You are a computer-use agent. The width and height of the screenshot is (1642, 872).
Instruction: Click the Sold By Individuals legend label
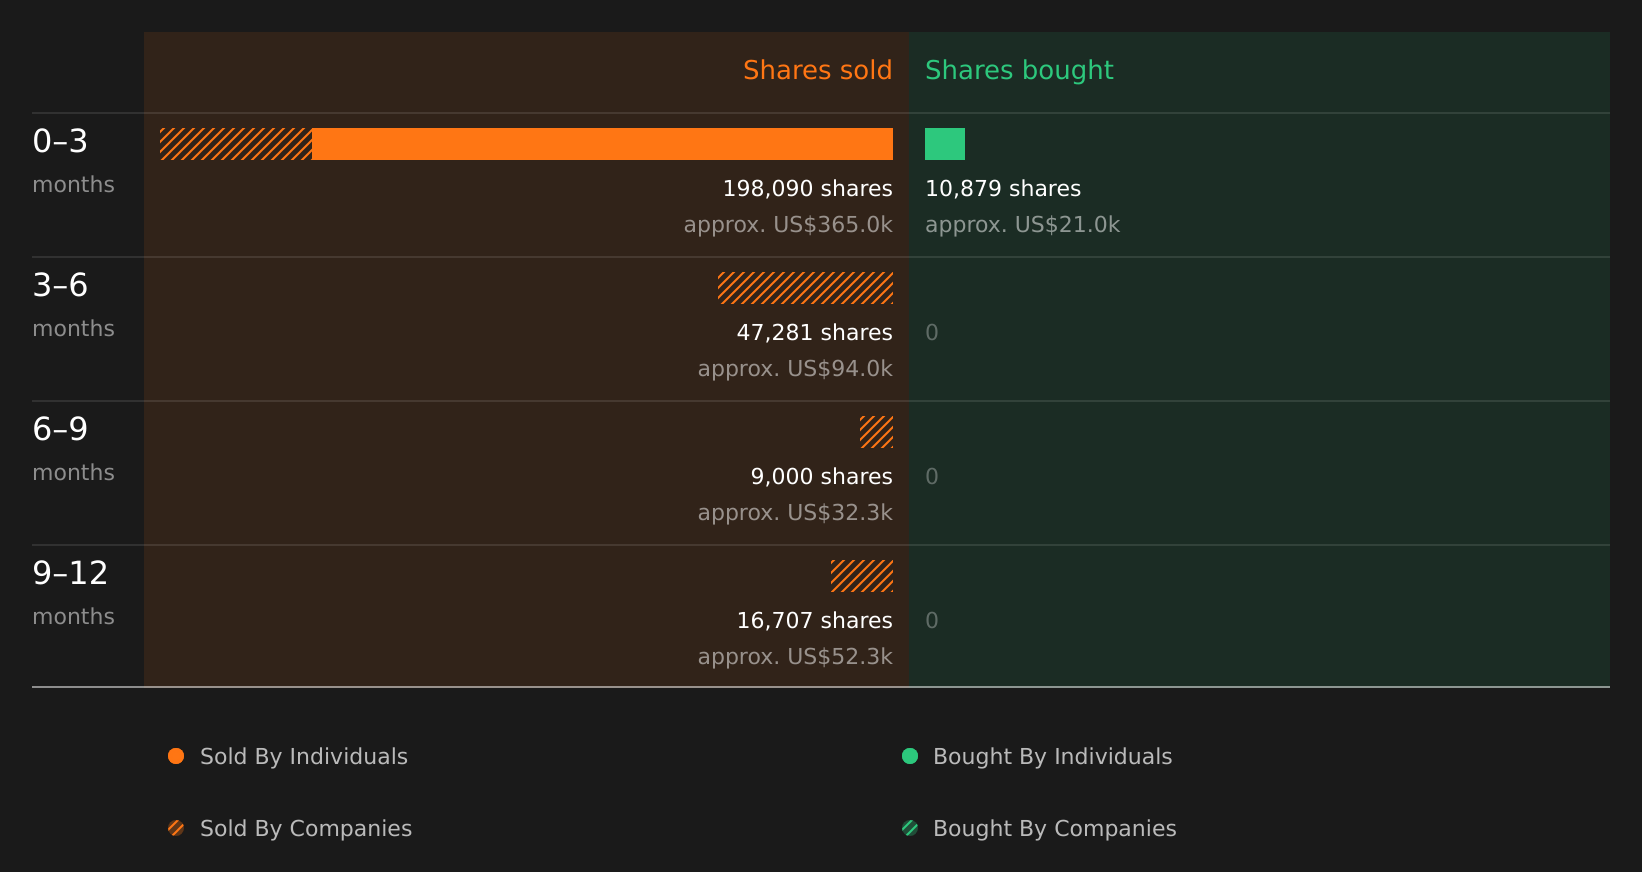pos(304,756)
